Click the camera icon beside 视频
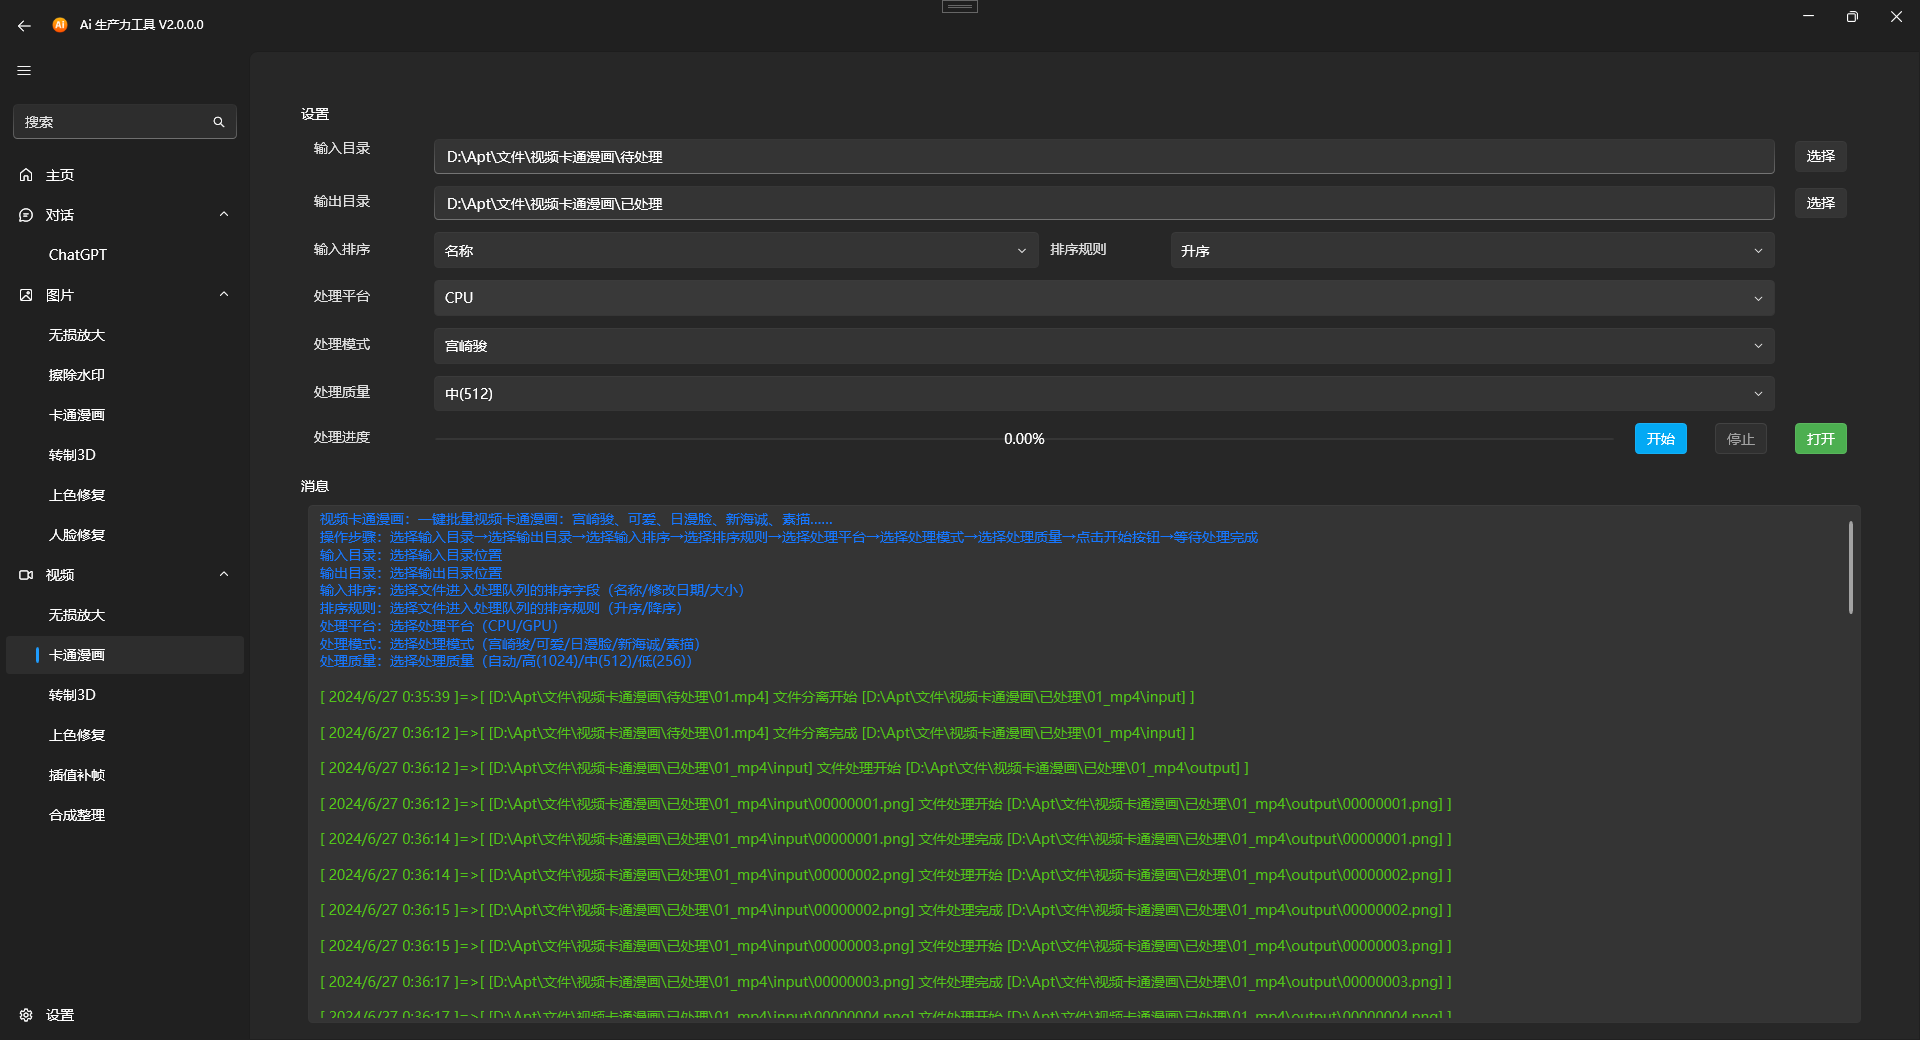 (26, 575)
